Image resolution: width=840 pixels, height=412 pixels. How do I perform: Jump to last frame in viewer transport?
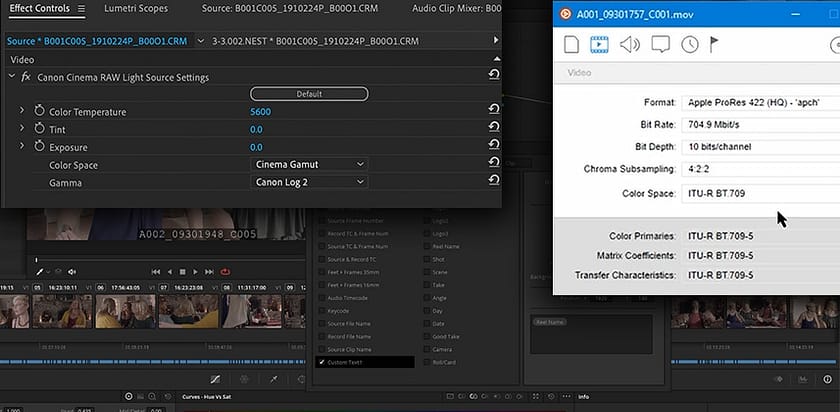209,272
